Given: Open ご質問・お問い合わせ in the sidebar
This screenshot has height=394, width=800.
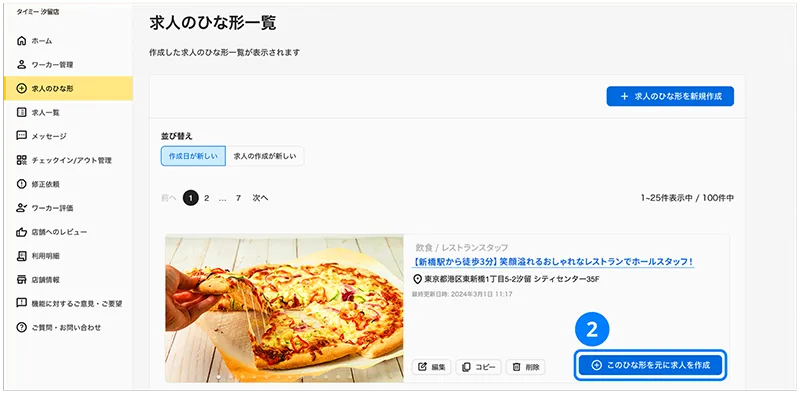Looking at the screenshot, I should coord(68,327).
